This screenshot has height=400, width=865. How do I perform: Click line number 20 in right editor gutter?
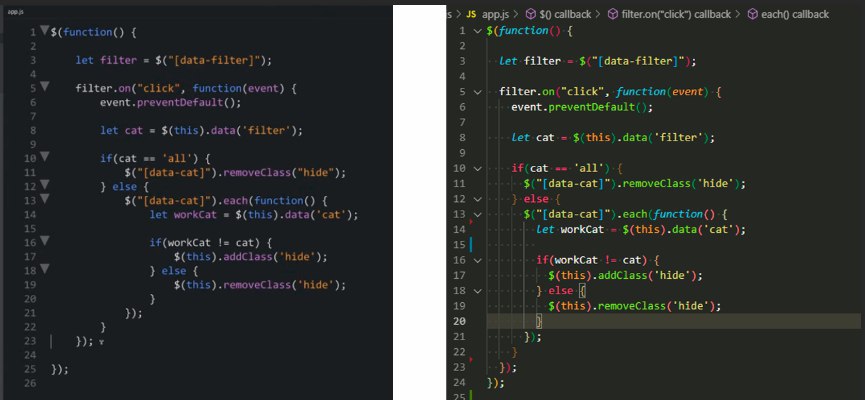(x=460, y=321)
